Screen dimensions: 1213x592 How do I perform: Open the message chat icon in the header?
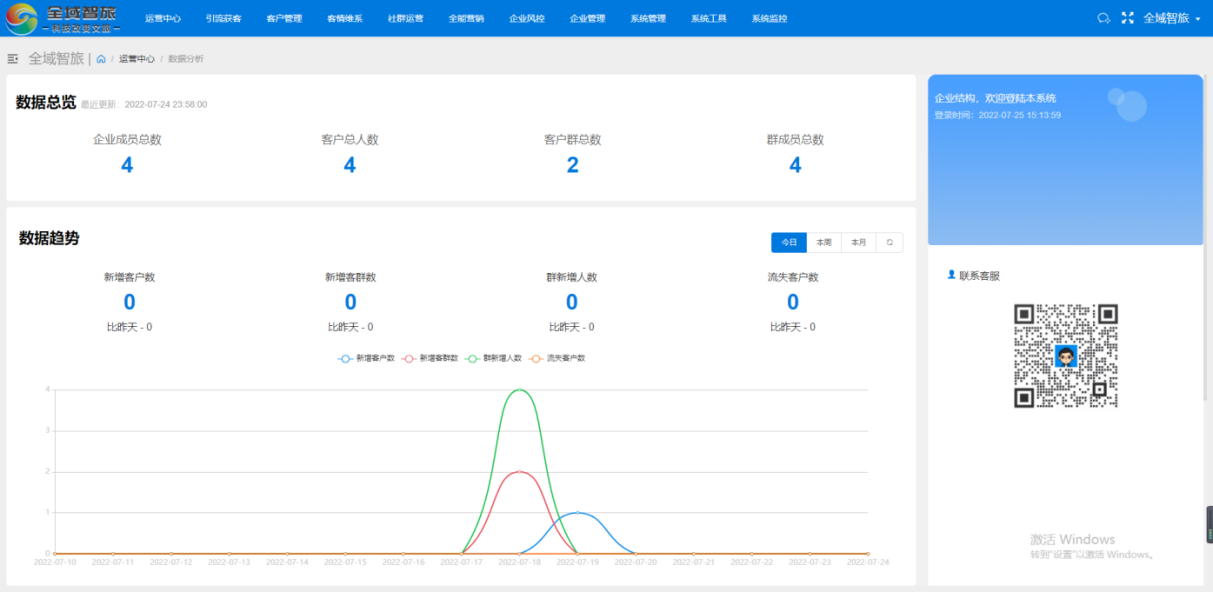pos(1104,18)
